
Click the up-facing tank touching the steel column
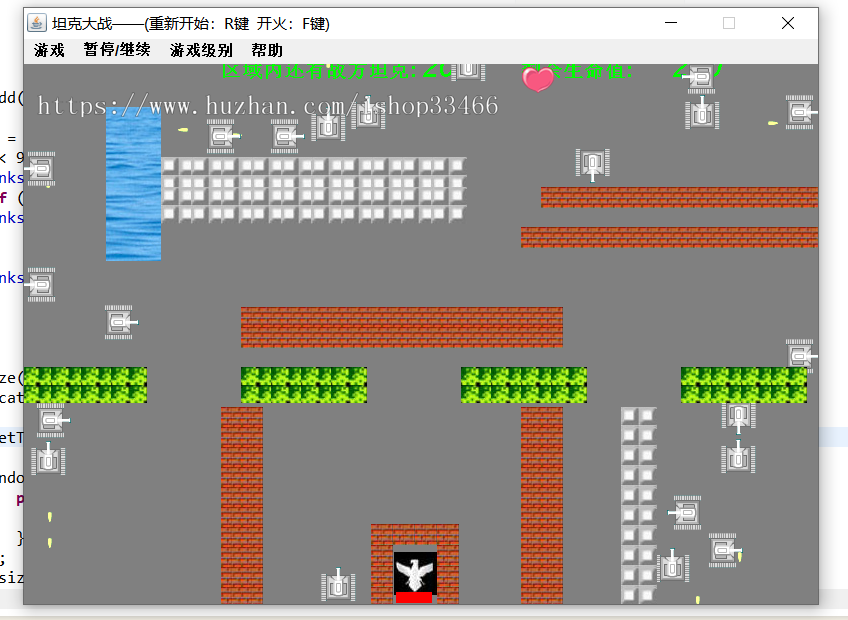click(672, 566)
